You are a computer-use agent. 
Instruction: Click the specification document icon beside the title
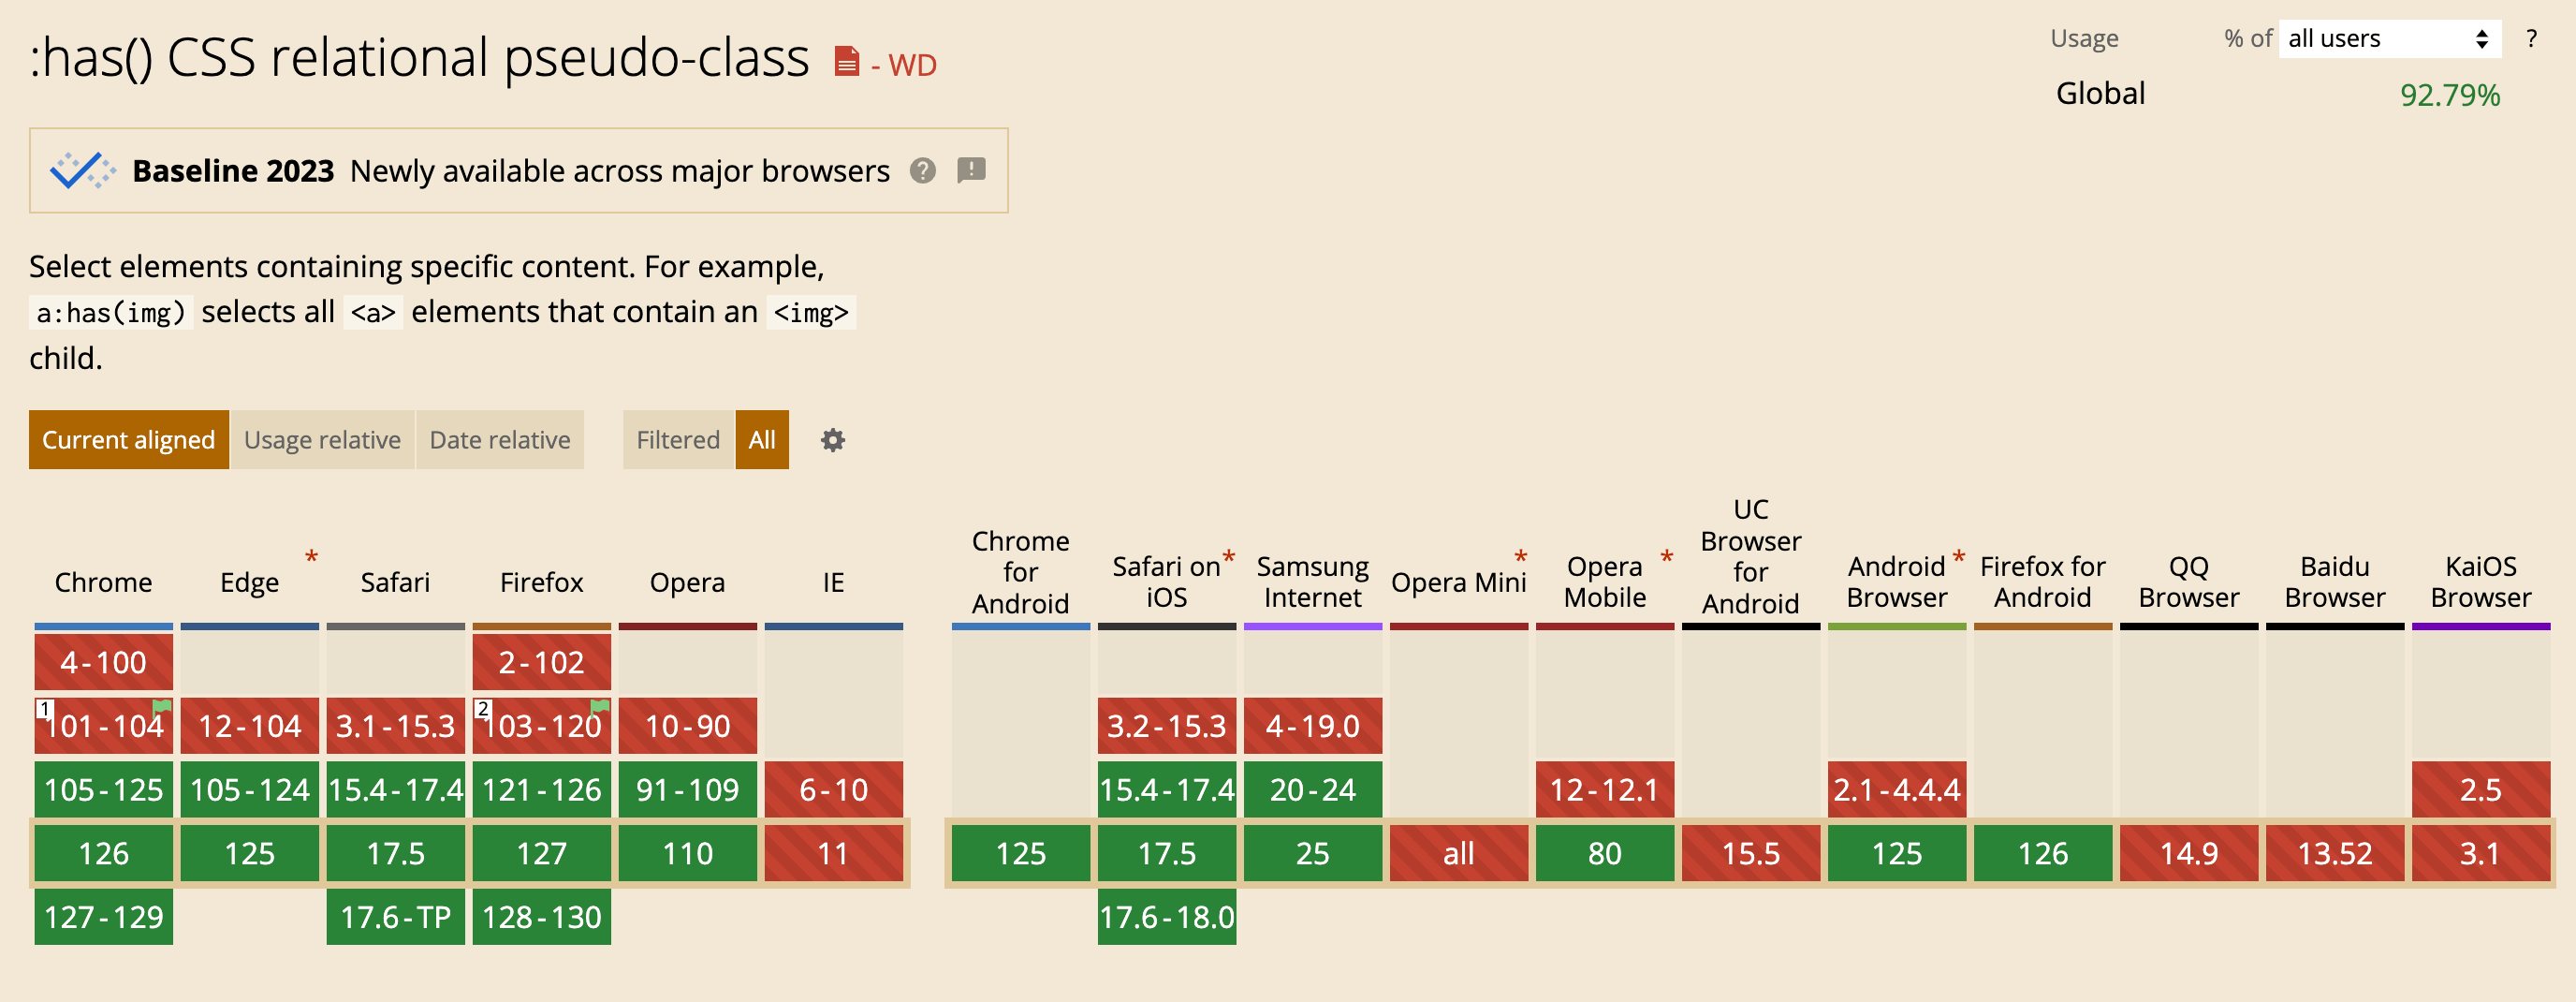(846, 62)
